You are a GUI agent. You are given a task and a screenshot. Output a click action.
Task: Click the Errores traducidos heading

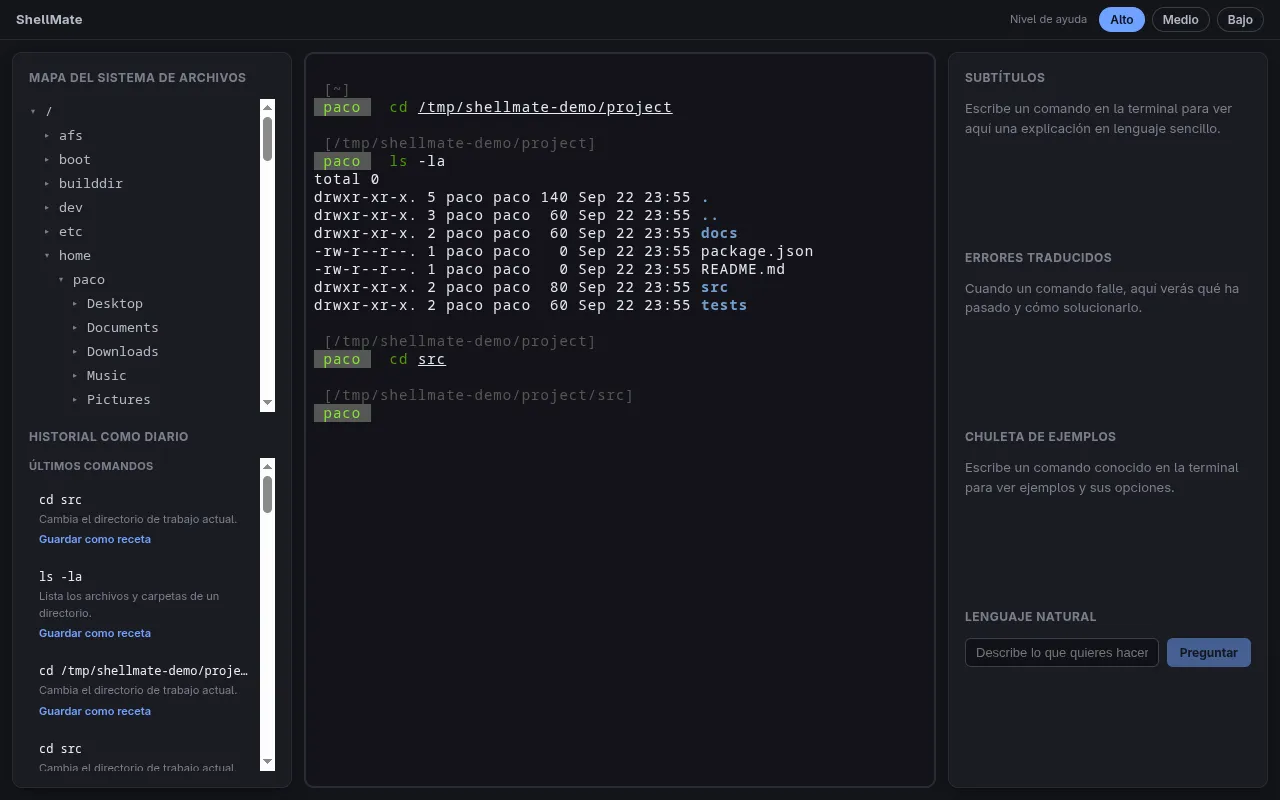(x=1038, y=258)
